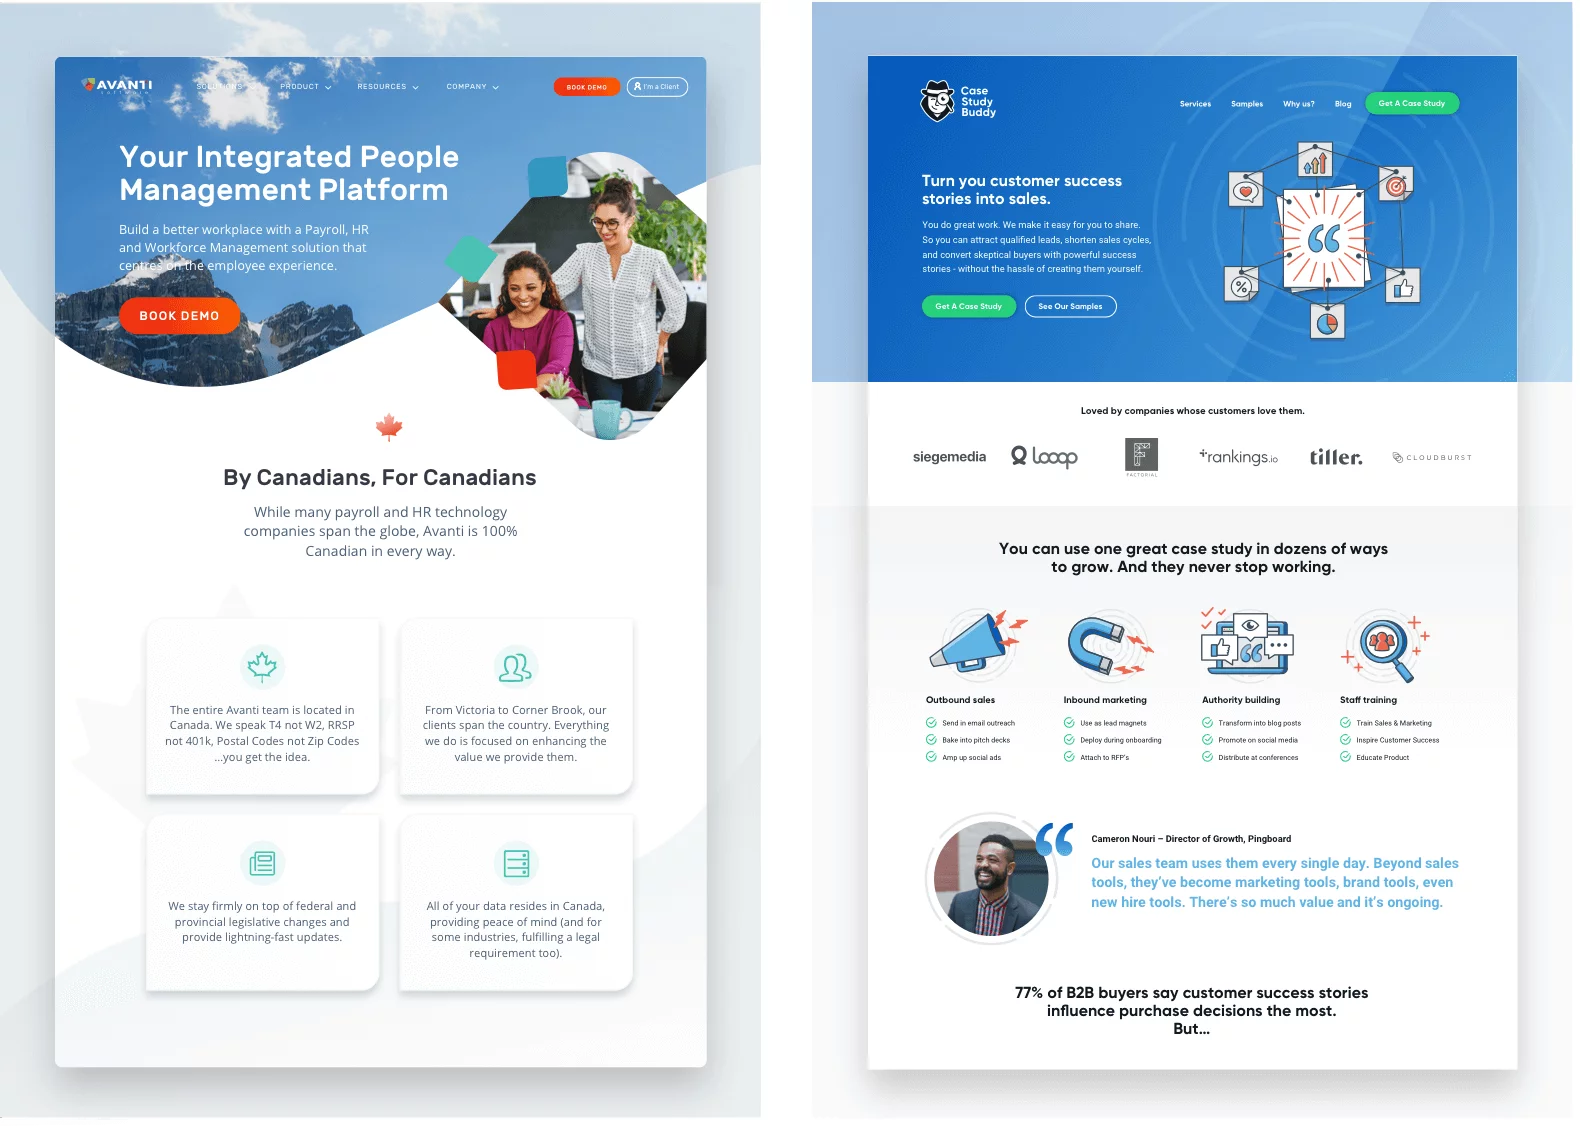Click the 'See Our Samples' button
The height and width of the screenshot is (1126, 1580).
coord(1070,306)
